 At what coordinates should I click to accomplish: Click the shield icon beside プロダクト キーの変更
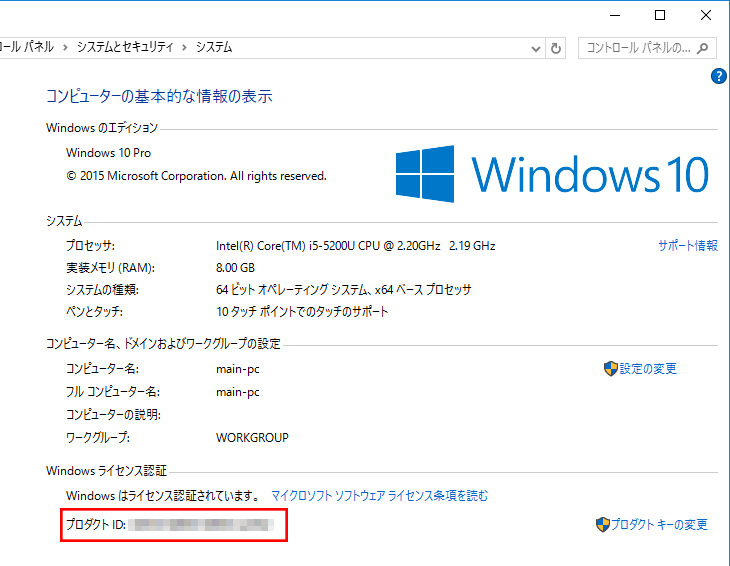(x=602, y=525)
